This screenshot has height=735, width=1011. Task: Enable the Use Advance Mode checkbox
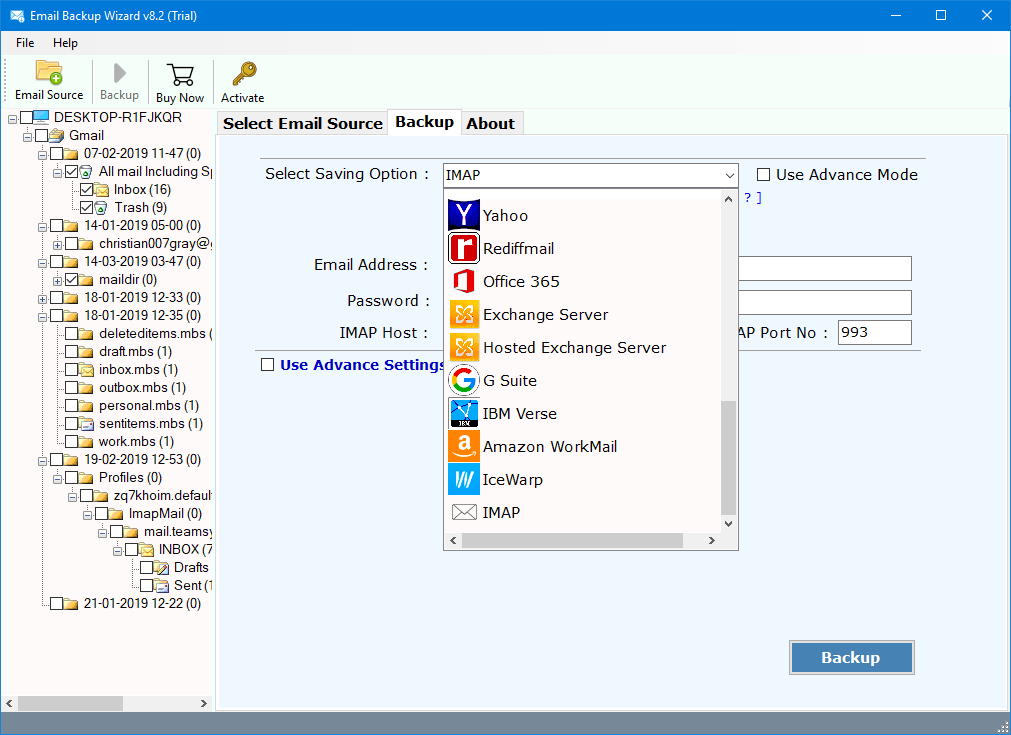click(763, 175)
